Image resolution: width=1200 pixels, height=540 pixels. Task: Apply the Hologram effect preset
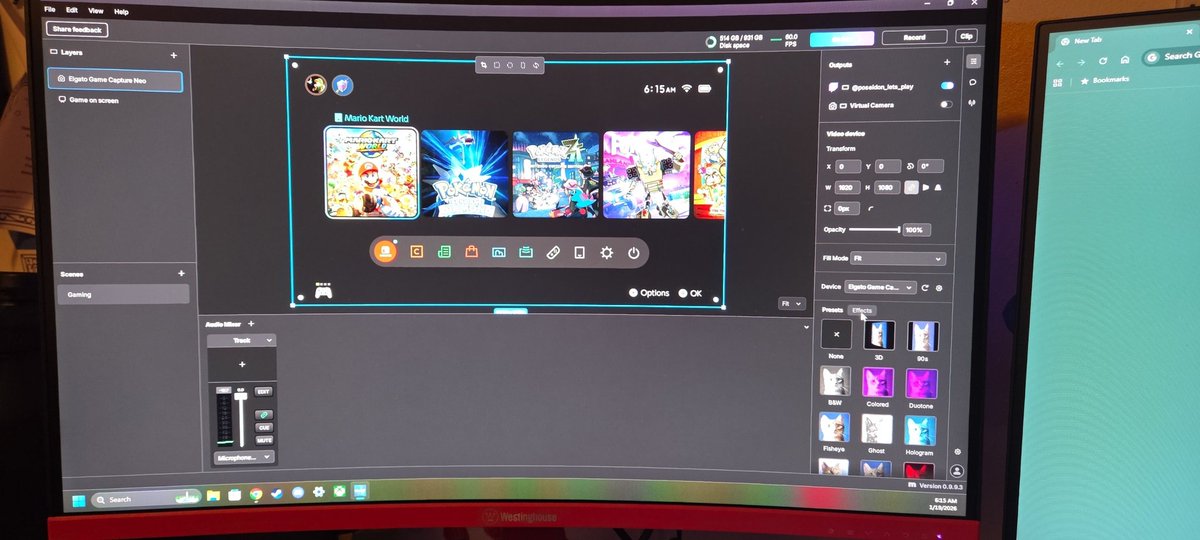pyautogui.click(x=920, y=433)
